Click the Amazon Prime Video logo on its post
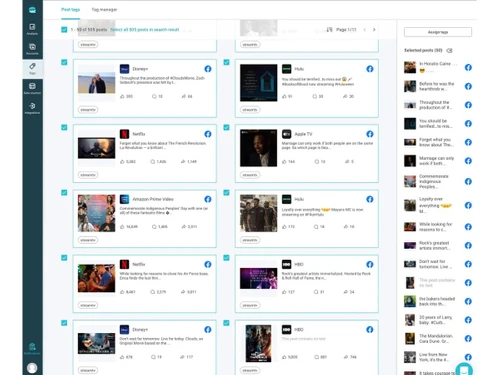 124,199
